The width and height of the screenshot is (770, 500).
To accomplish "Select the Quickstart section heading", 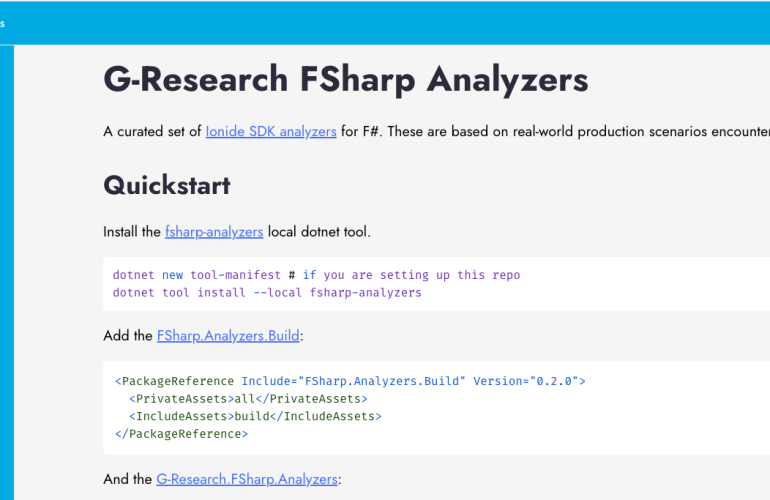I will tap(166, 185).
